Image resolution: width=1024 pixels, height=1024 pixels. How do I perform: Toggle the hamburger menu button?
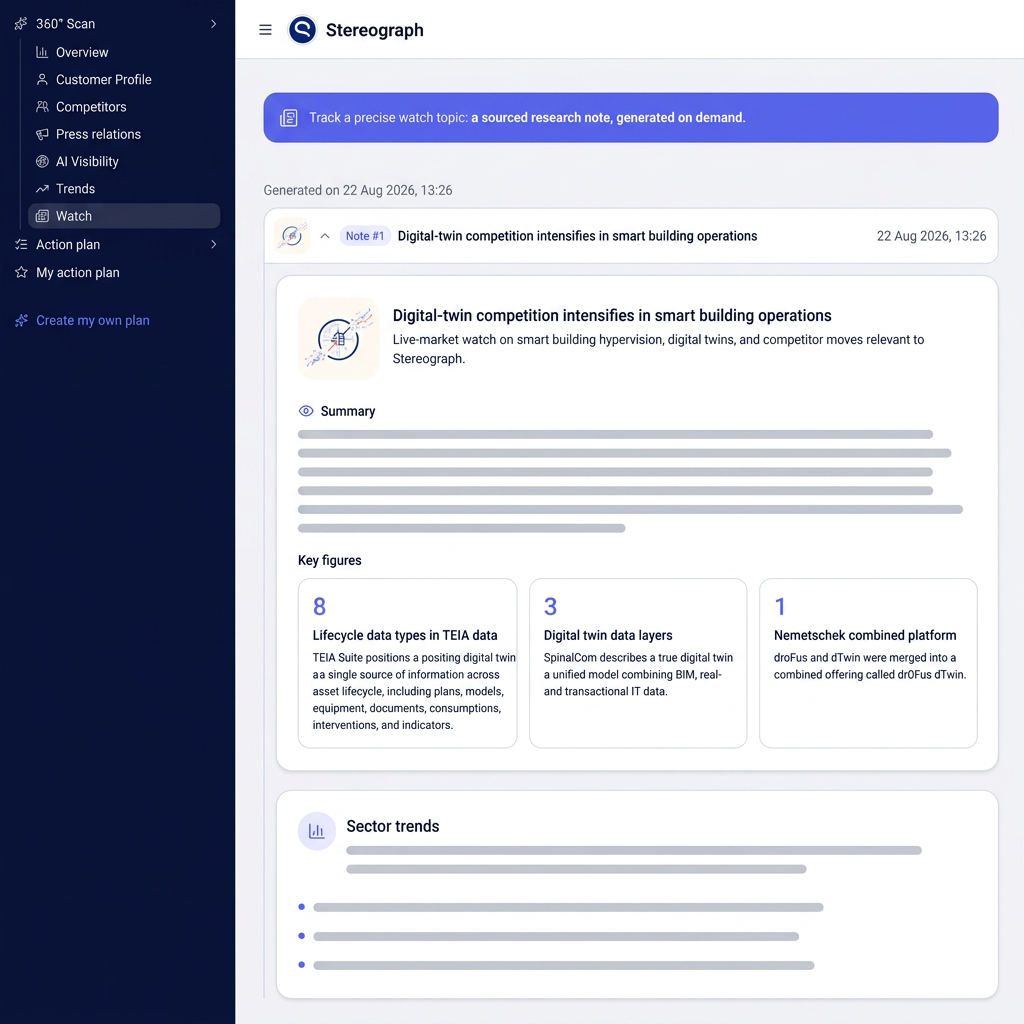pyautogui.click(x=265, y=30)
